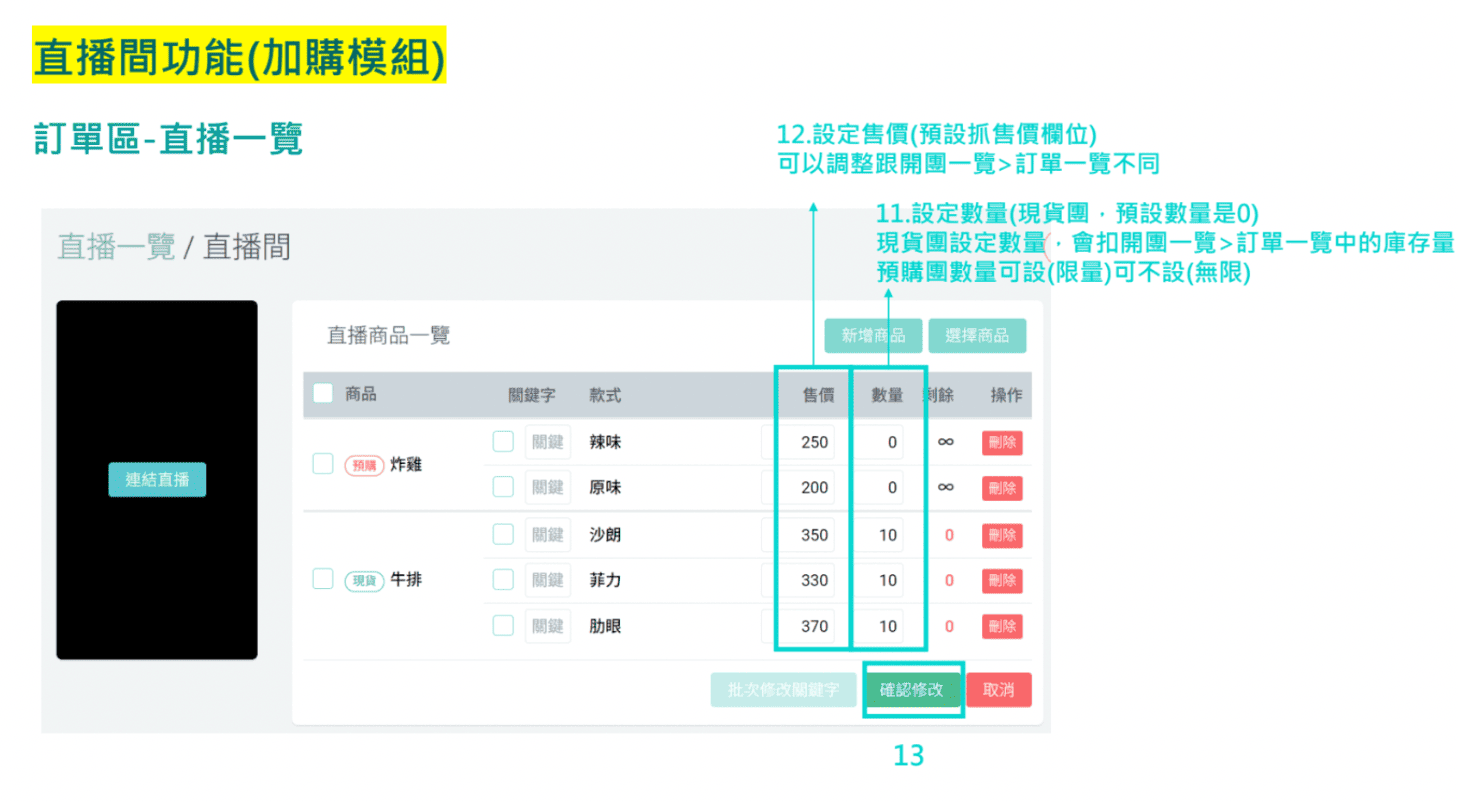Click the 直播商品一覽 panel title
Image resolution: width=1458 pixels, height=802 pixels.
[x=389, y=336]
